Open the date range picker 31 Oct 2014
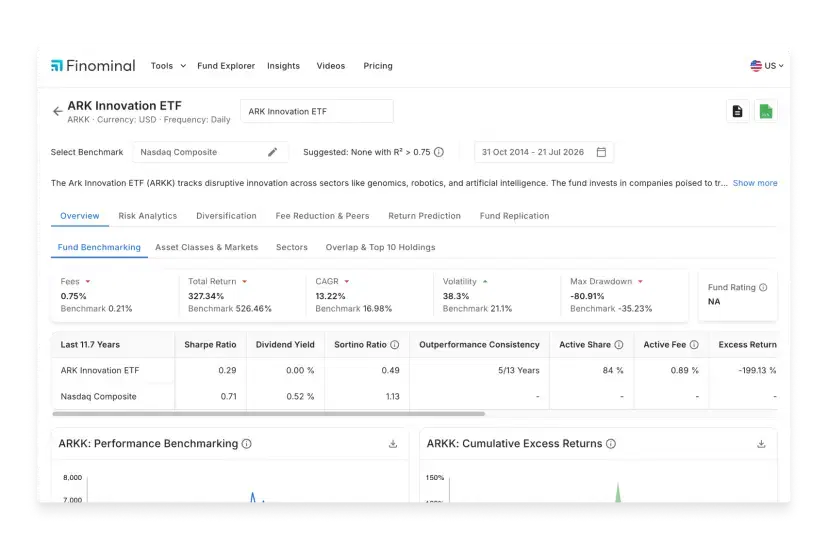The width and height of the screenshot is (828, 546). [544, 152]
